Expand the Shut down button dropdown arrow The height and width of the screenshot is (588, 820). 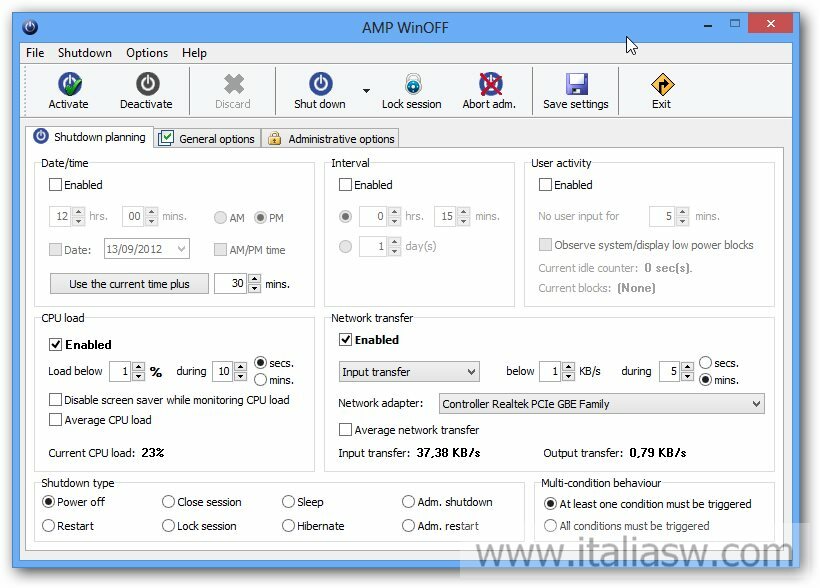(366, 91)
